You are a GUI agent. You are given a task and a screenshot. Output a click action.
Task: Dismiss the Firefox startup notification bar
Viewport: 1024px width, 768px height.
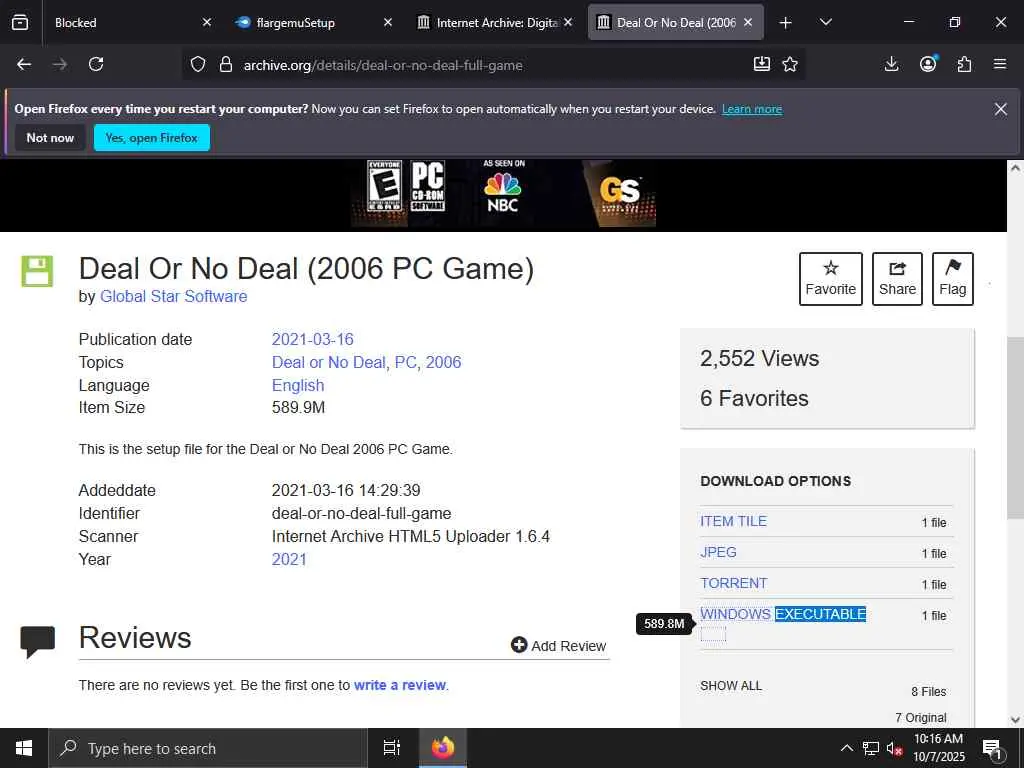[1000, 109]
